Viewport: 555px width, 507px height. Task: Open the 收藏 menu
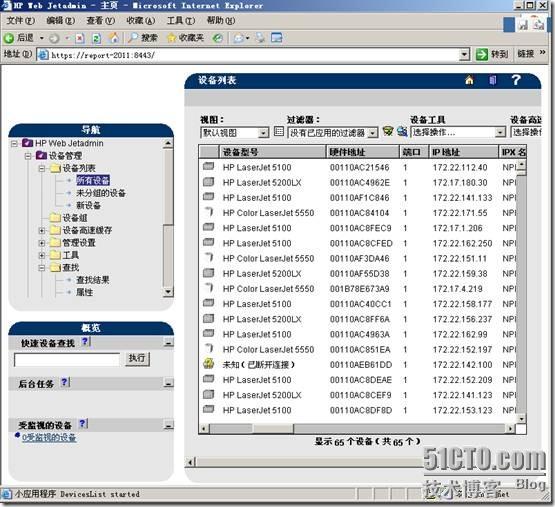click(x=141, y=21)
